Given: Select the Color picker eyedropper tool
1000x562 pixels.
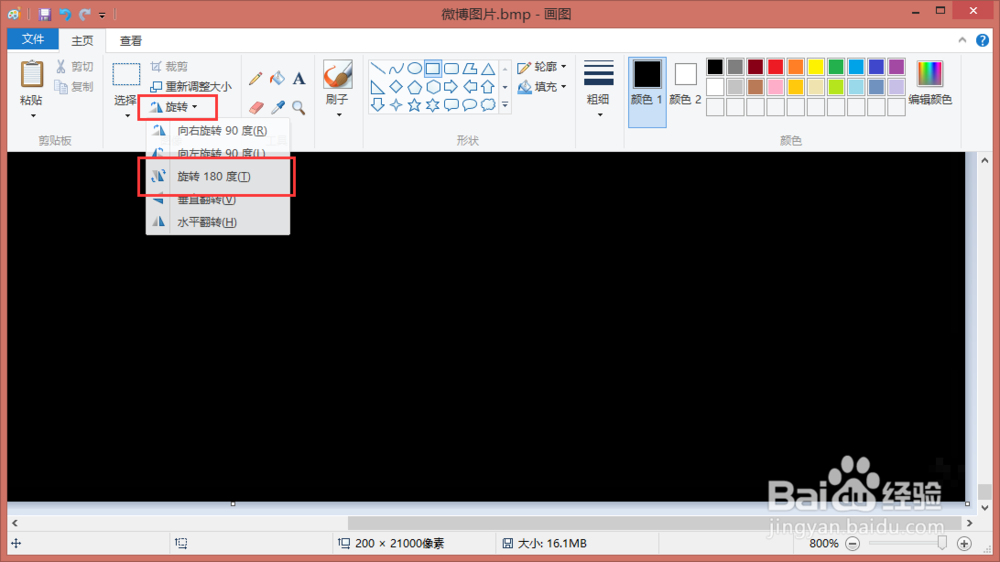Looking at the screenshot, I should [x=277, y=107].
